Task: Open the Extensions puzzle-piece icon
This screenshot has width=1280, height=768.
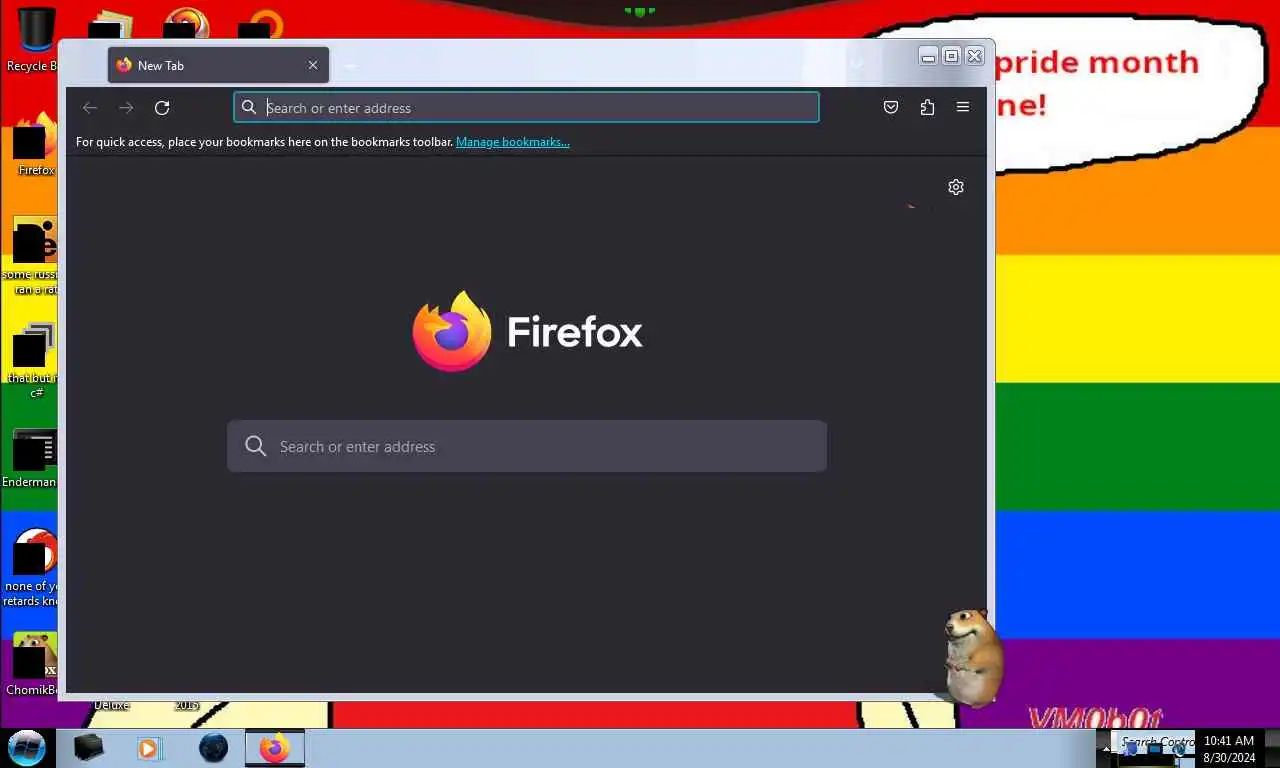Action: tap(927, 108)
